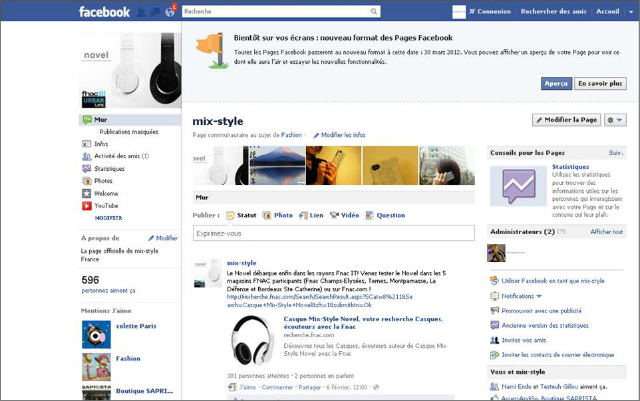Click the Vidéo publish icon
This screenshot has width=640, height=401.
(x=334, y=215)
